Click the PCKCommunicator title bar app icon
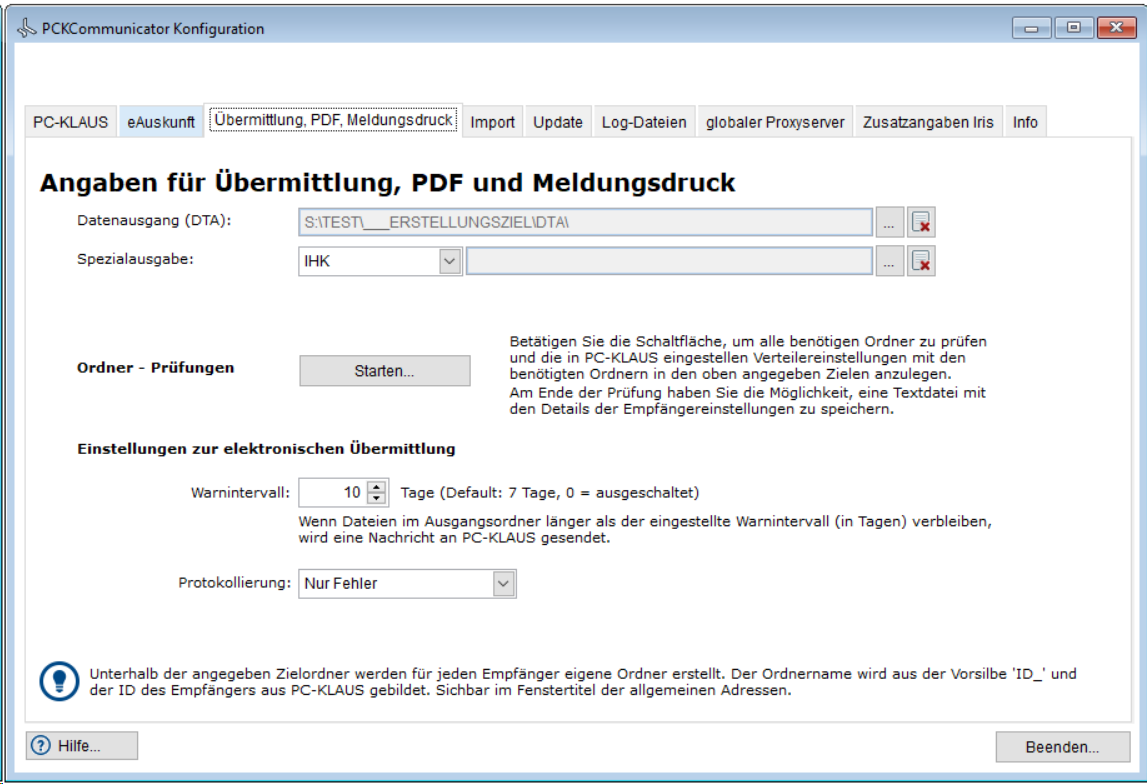This screenshot has height=784, width=1147. click(27, 29)
